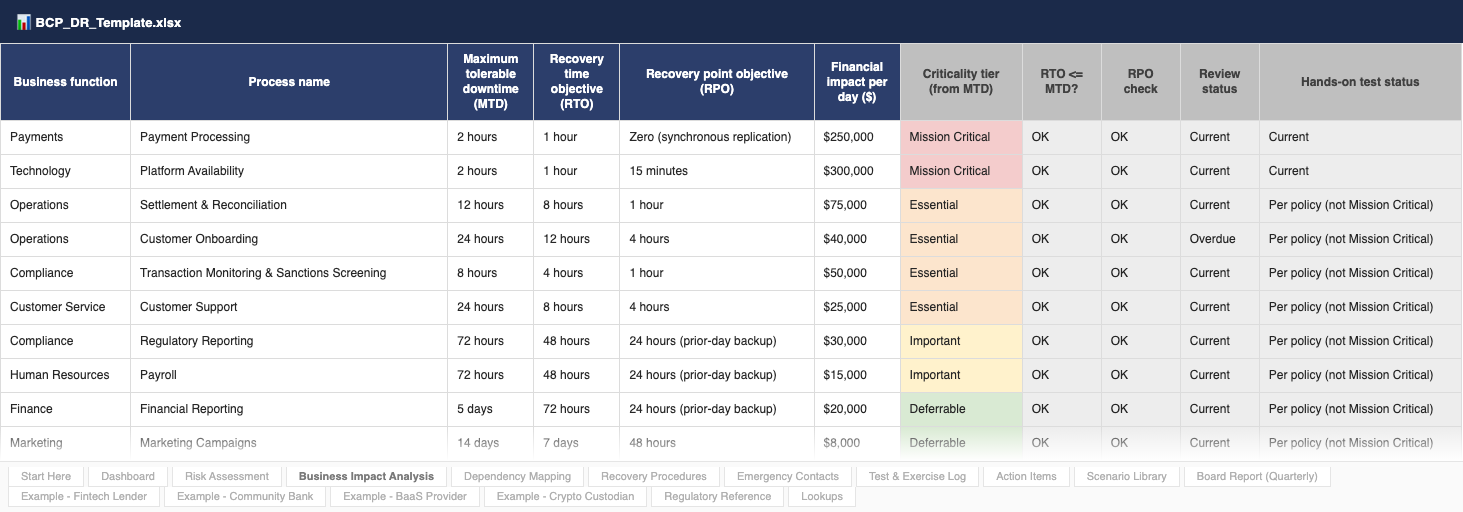Click the Process name column header
The image size is (1463, 512).
coord(289,82)
